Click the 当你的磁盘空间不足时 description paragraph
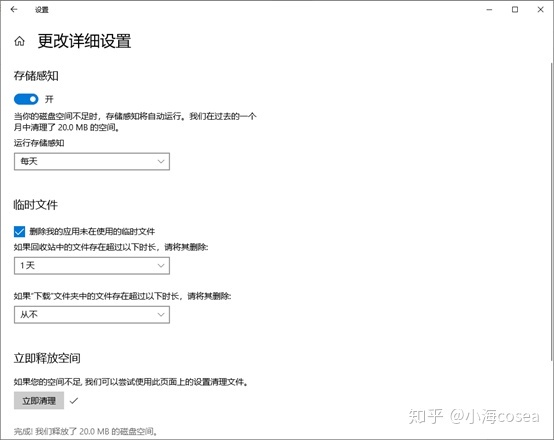This screenshot has width=554, height=440. pos(135,122)
